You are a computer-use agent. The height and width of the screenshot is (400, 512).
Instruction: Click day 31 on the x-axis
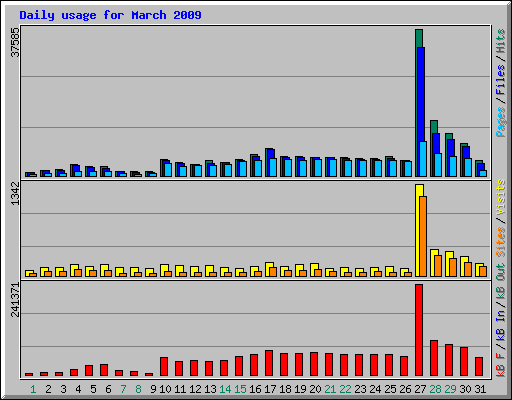click(480, 389)
